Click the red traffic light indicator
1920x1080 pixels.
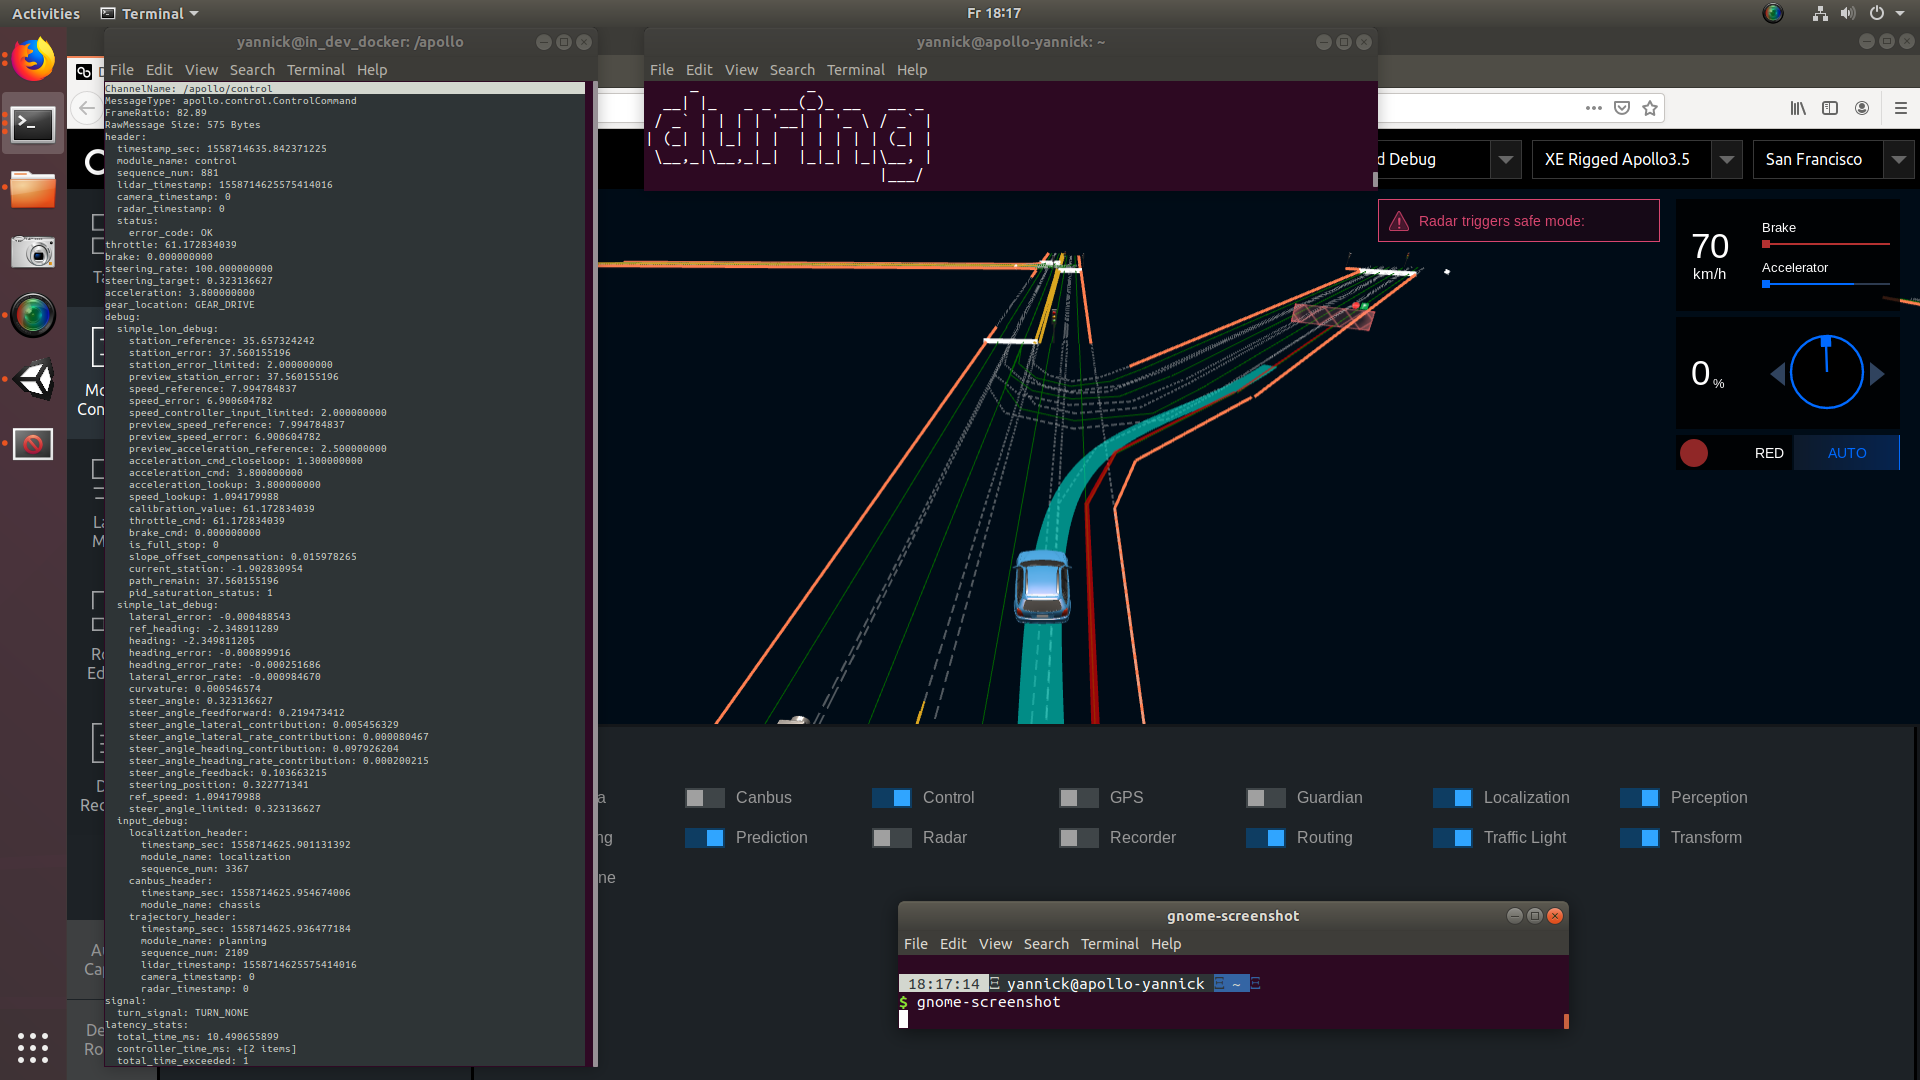1694,453
